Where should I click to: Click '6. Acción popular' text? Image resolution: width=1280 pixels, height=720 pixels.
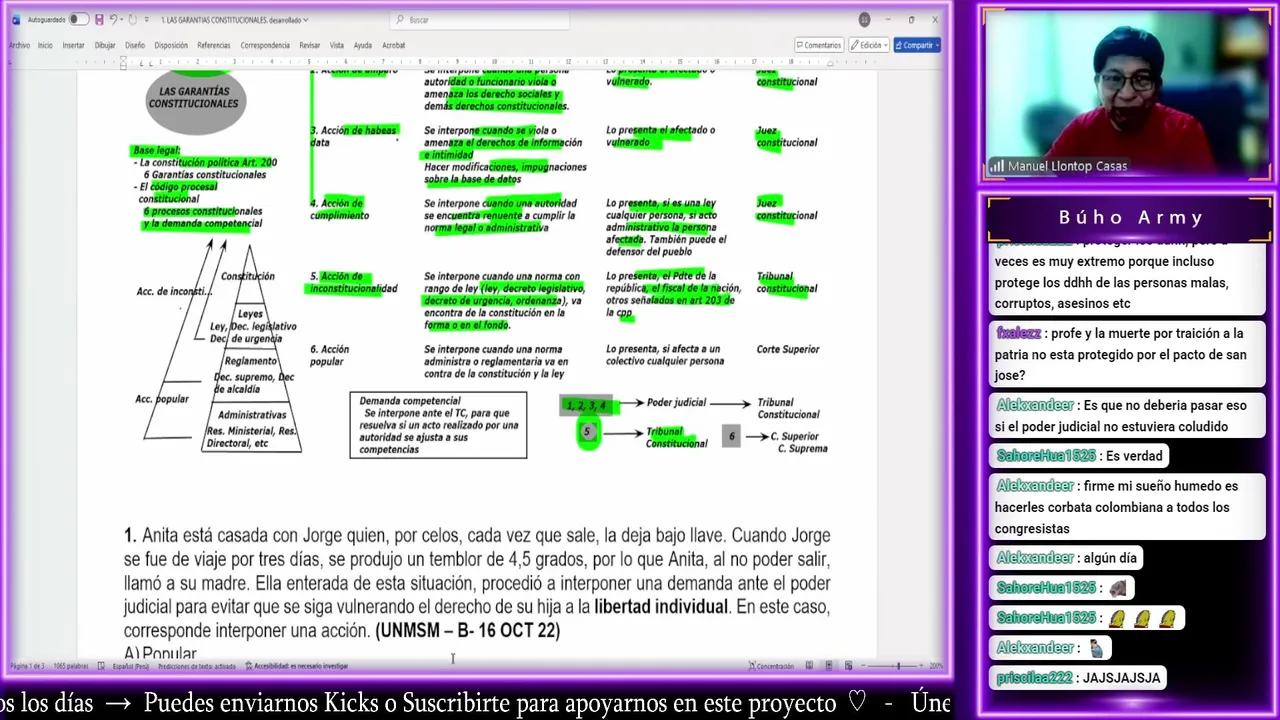330,355
